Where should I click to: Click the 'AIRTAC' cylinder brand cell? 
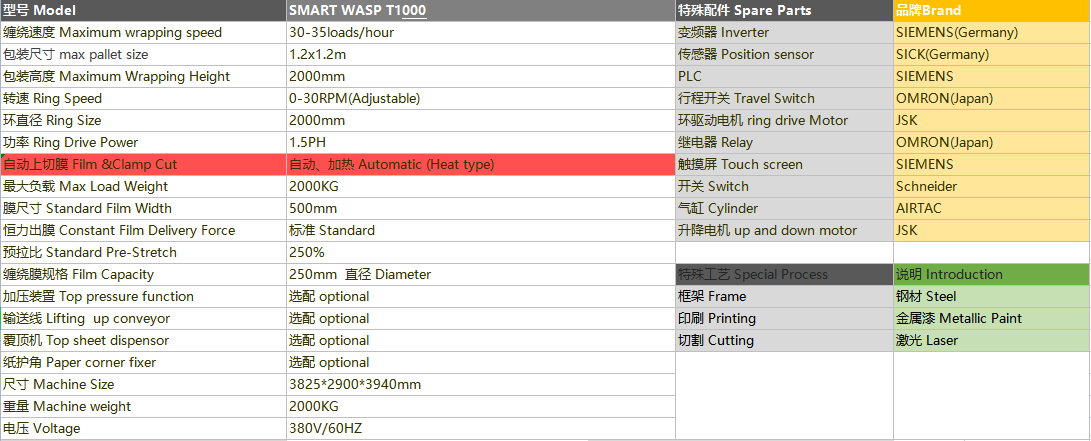click(990, 209)
